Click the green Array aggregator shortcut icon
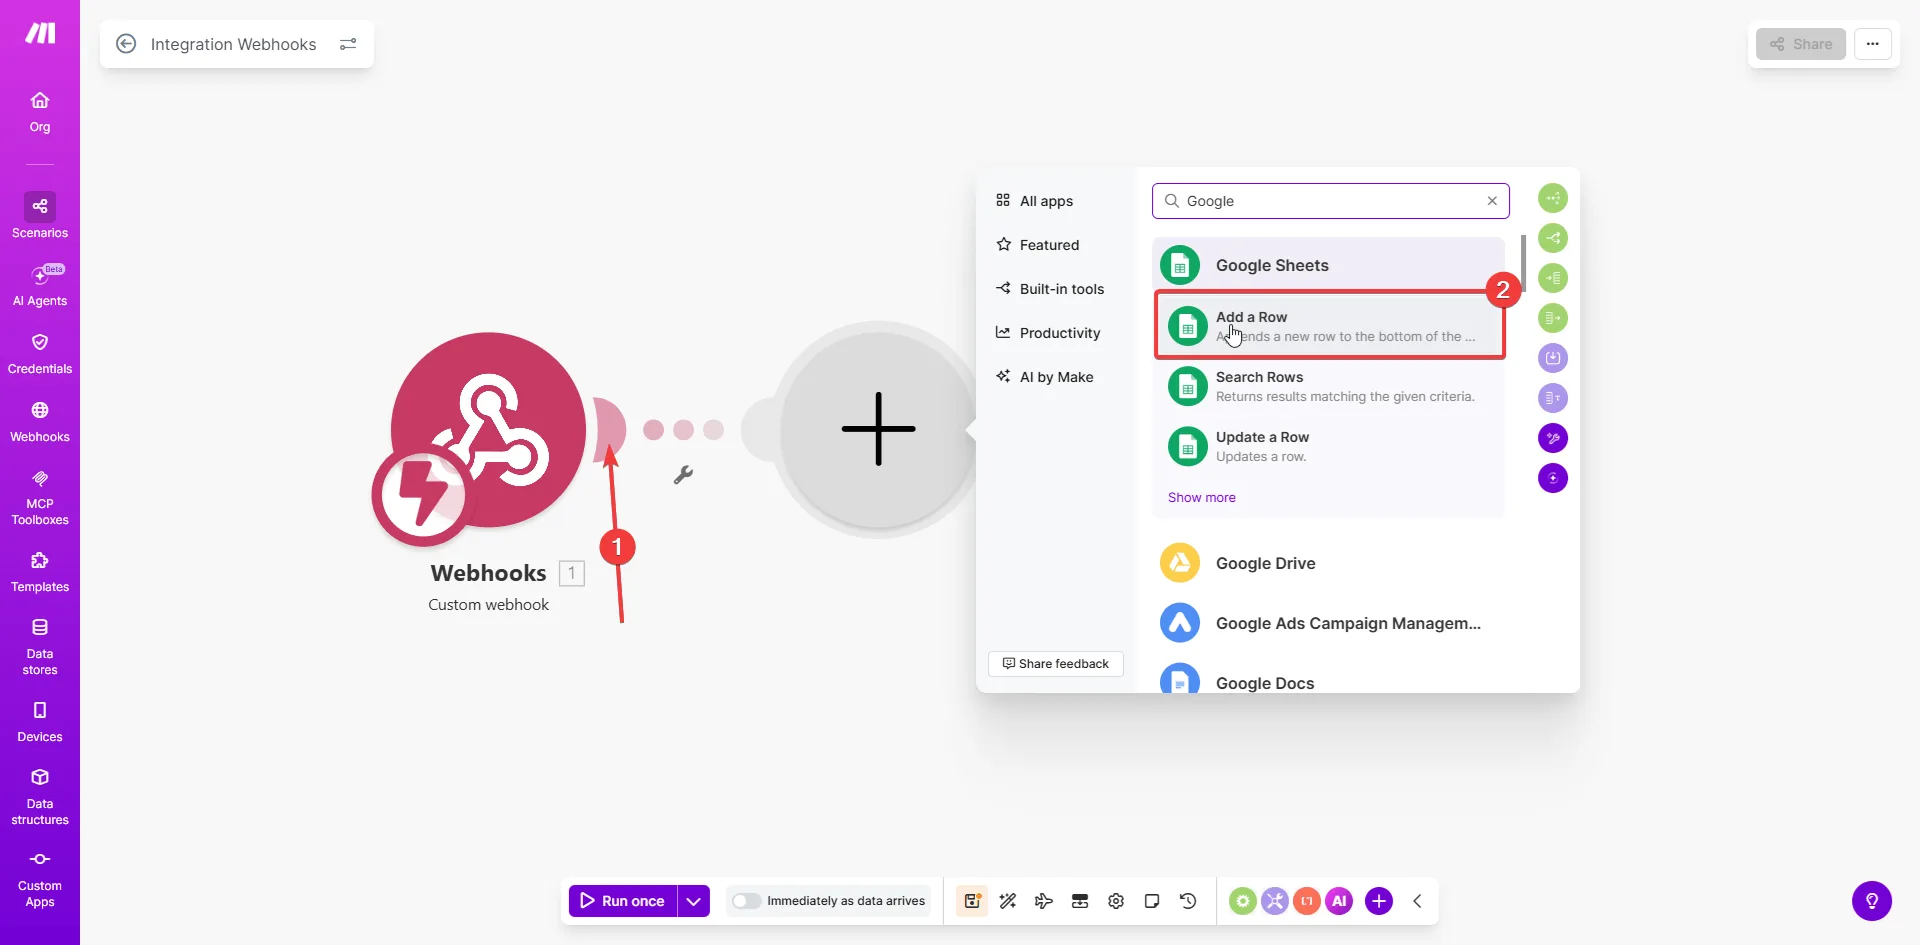The image size is (1920, 945). (x=1553, y=318)
